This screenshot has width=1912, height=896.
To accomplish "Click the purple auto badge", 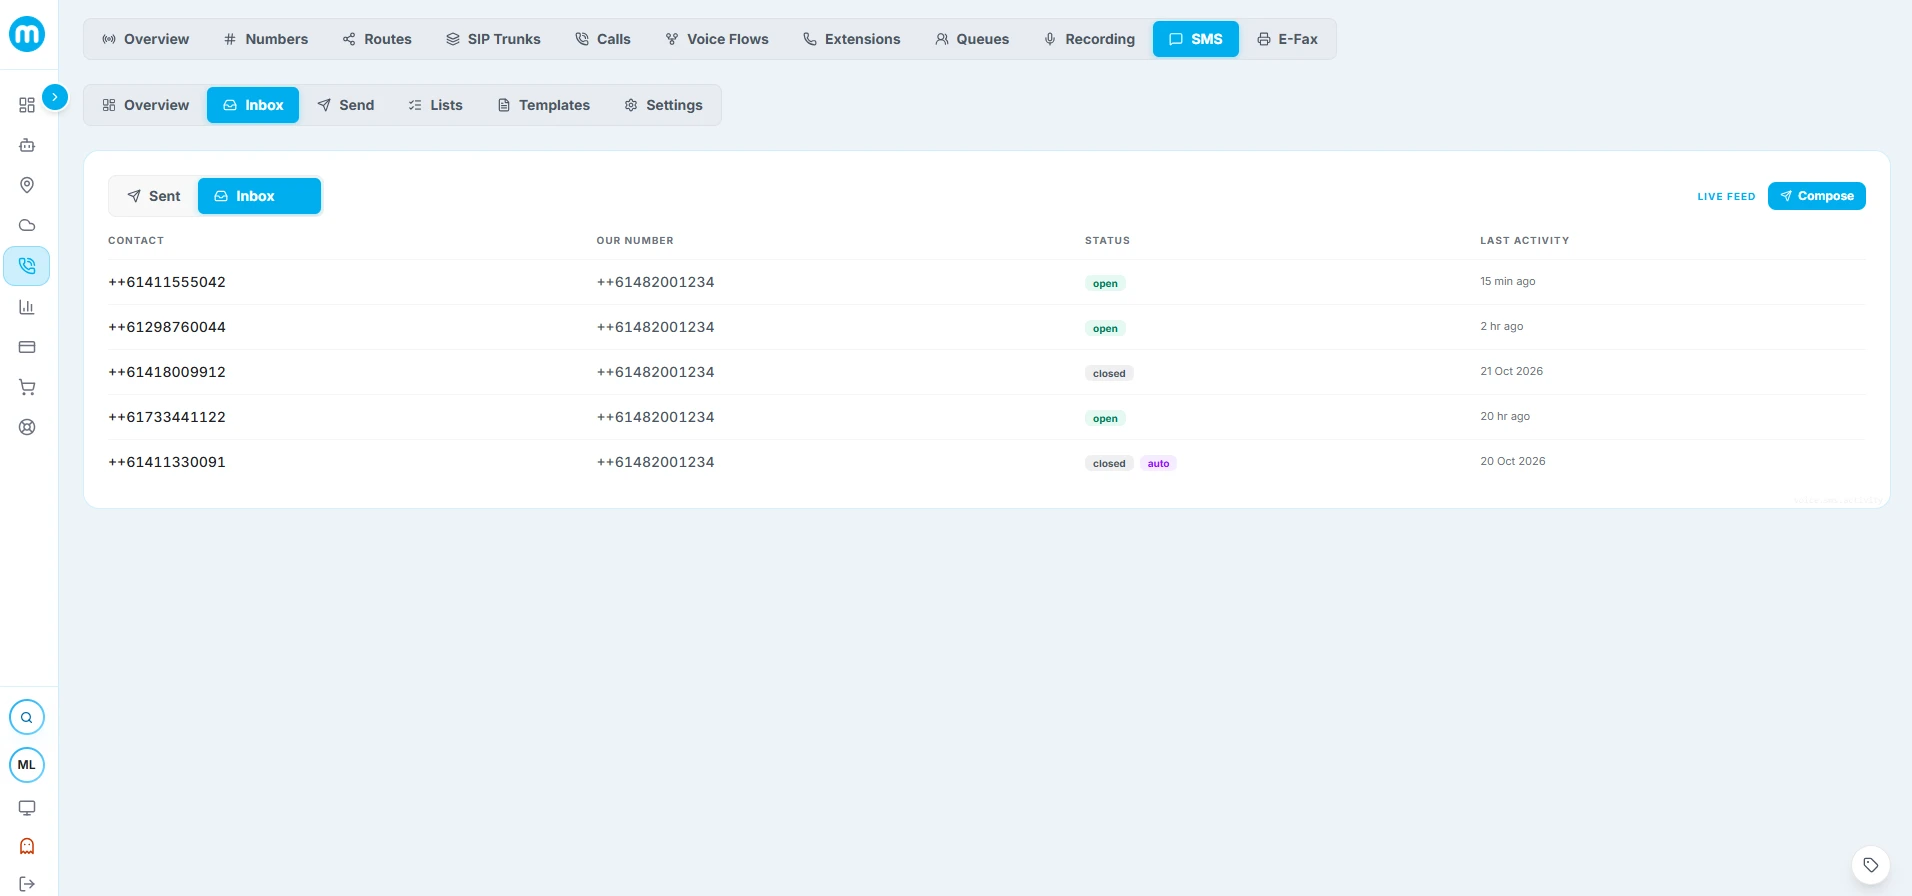I will tap(1158, 463).
